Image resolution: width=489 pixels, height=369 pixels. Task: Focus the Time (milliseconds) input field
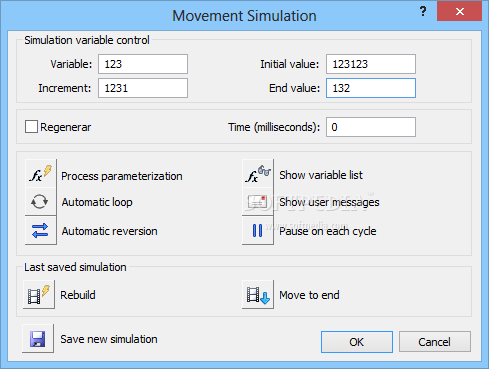(371, 127)
